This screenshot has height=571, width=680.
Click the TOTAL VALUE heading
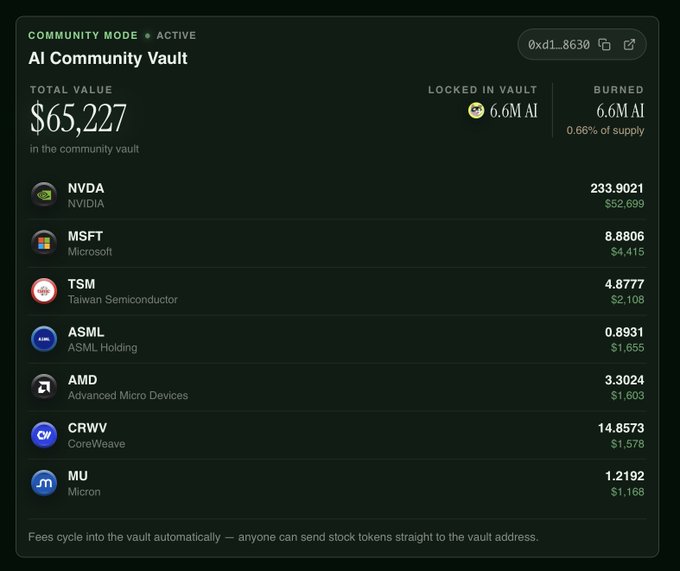tap(71, 90)
